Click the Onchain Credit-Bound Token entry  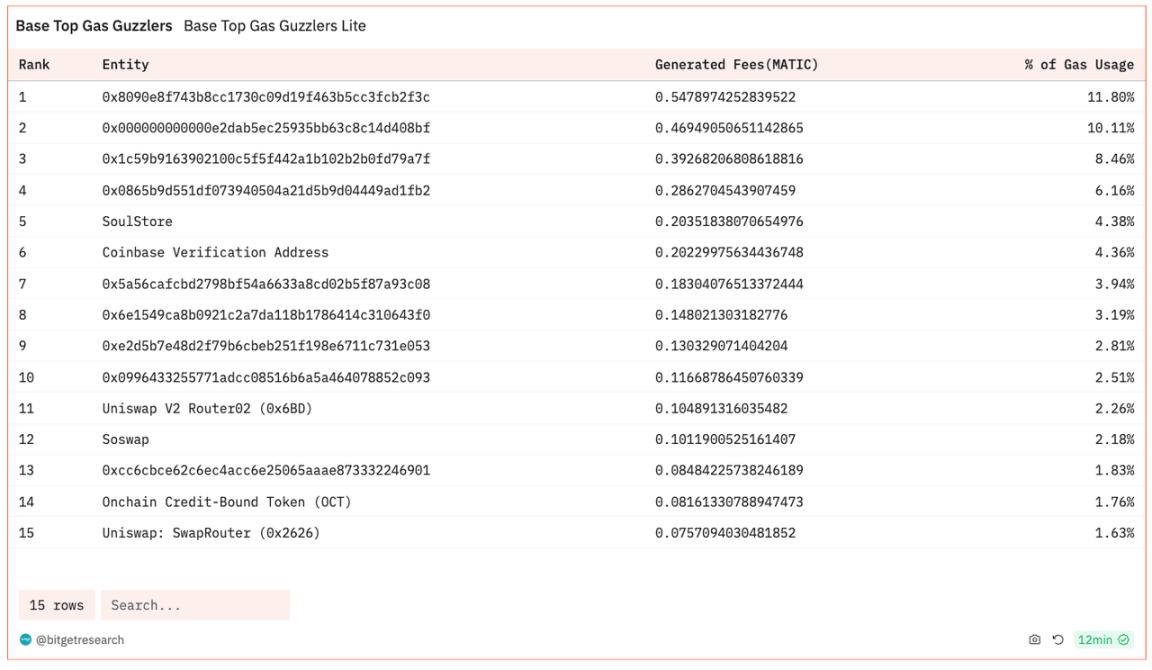tap(226, 502)
